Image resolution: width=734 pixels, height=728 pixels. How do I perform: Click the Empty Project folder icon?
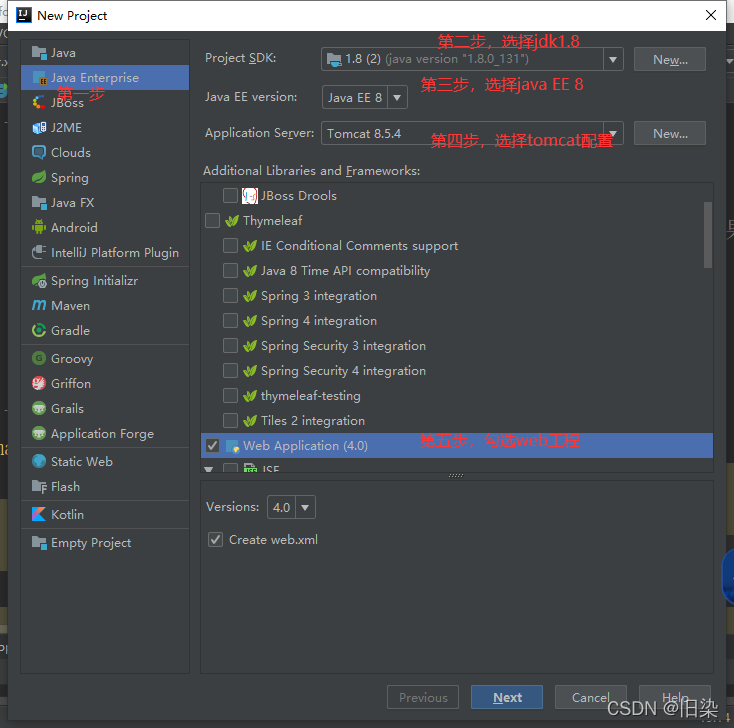click(39, 543)
